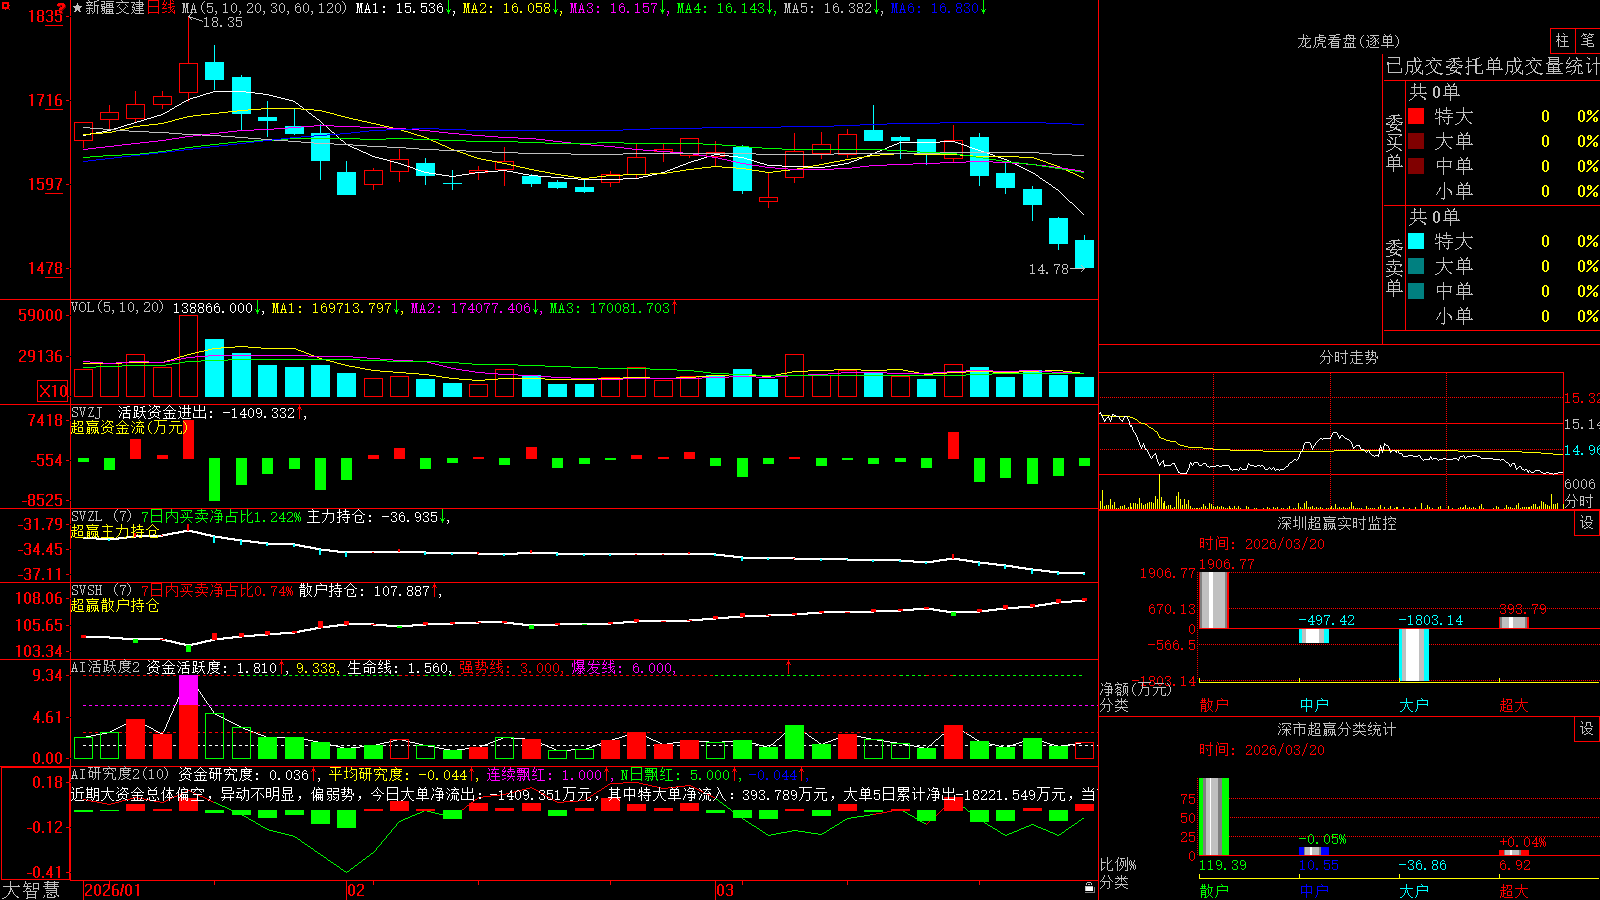Click the 大户 bar labeled -1803.14
Screen dimensions: 1600x900
click(x=1413, y=655)
